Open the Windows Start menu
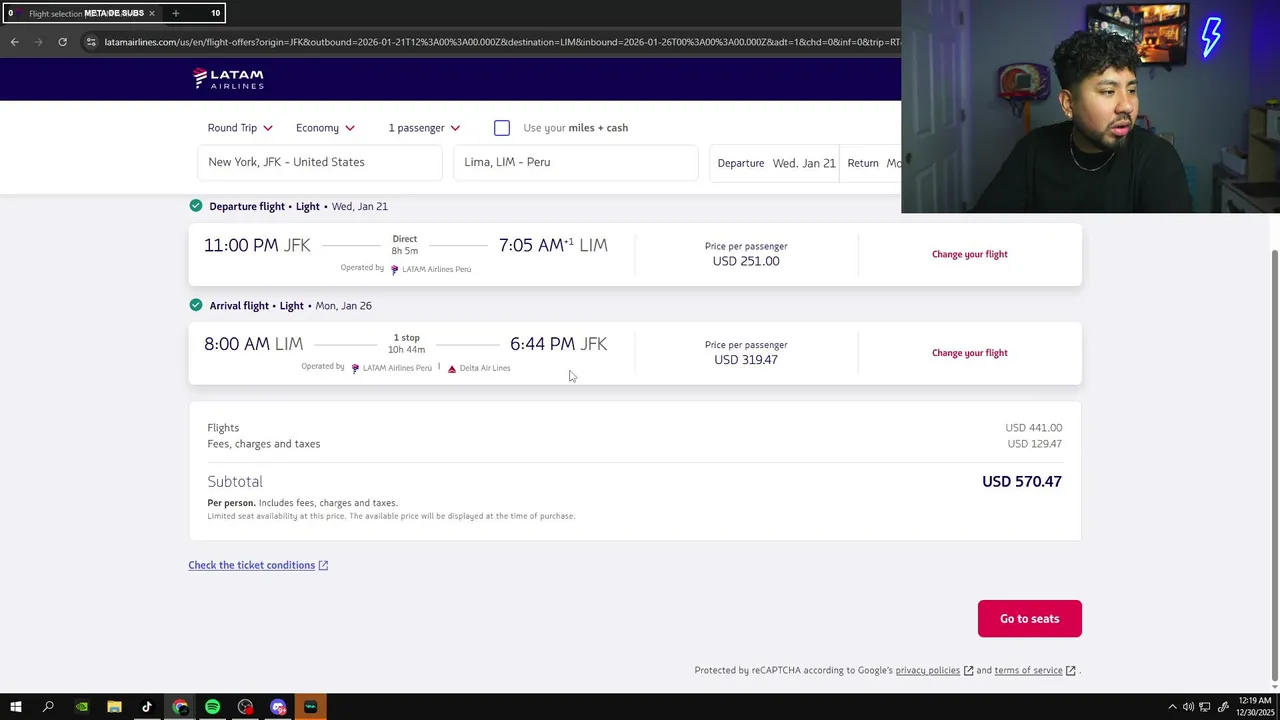This screenshot has width=1280, height=720. click(15, 707)
